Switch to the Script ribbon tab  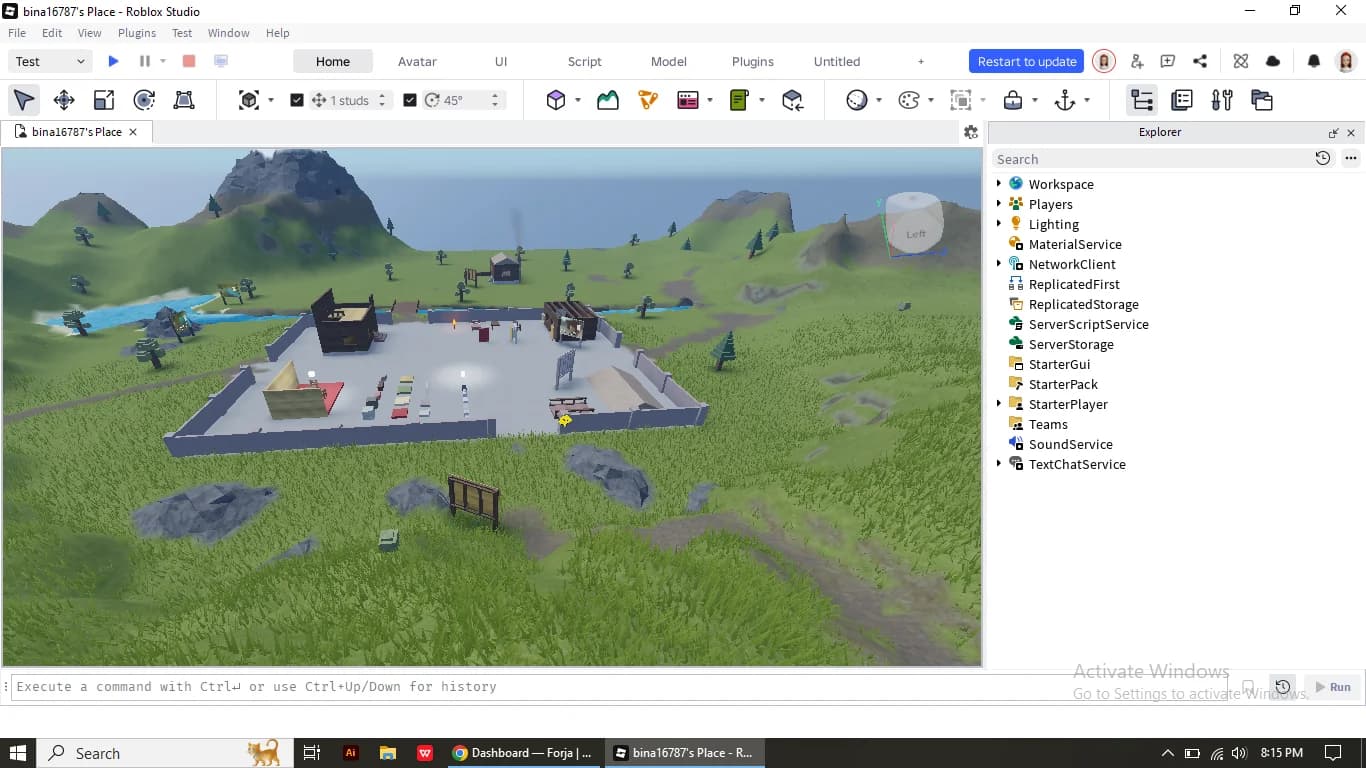coord(585,61)
